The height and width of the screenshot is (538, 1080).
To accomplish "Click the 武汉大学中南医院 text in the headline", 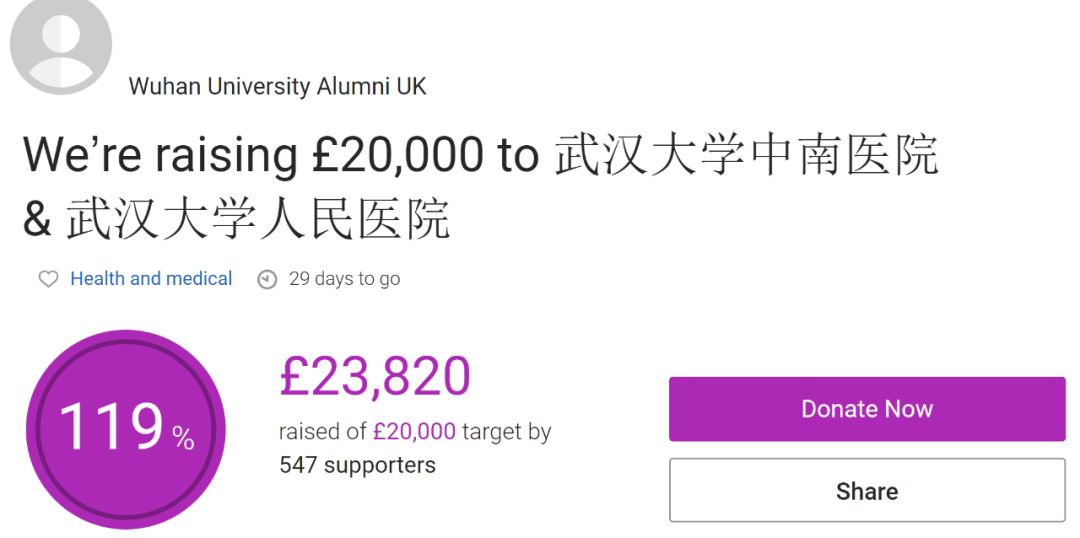I will [746, 156].
